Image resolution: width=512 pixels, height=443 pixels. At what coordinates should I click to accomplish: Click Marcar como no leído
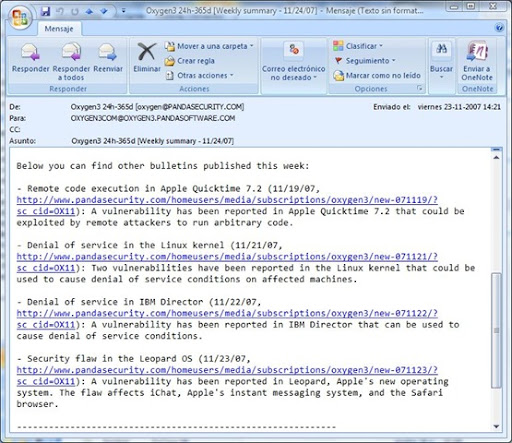[x=377, y=76]
